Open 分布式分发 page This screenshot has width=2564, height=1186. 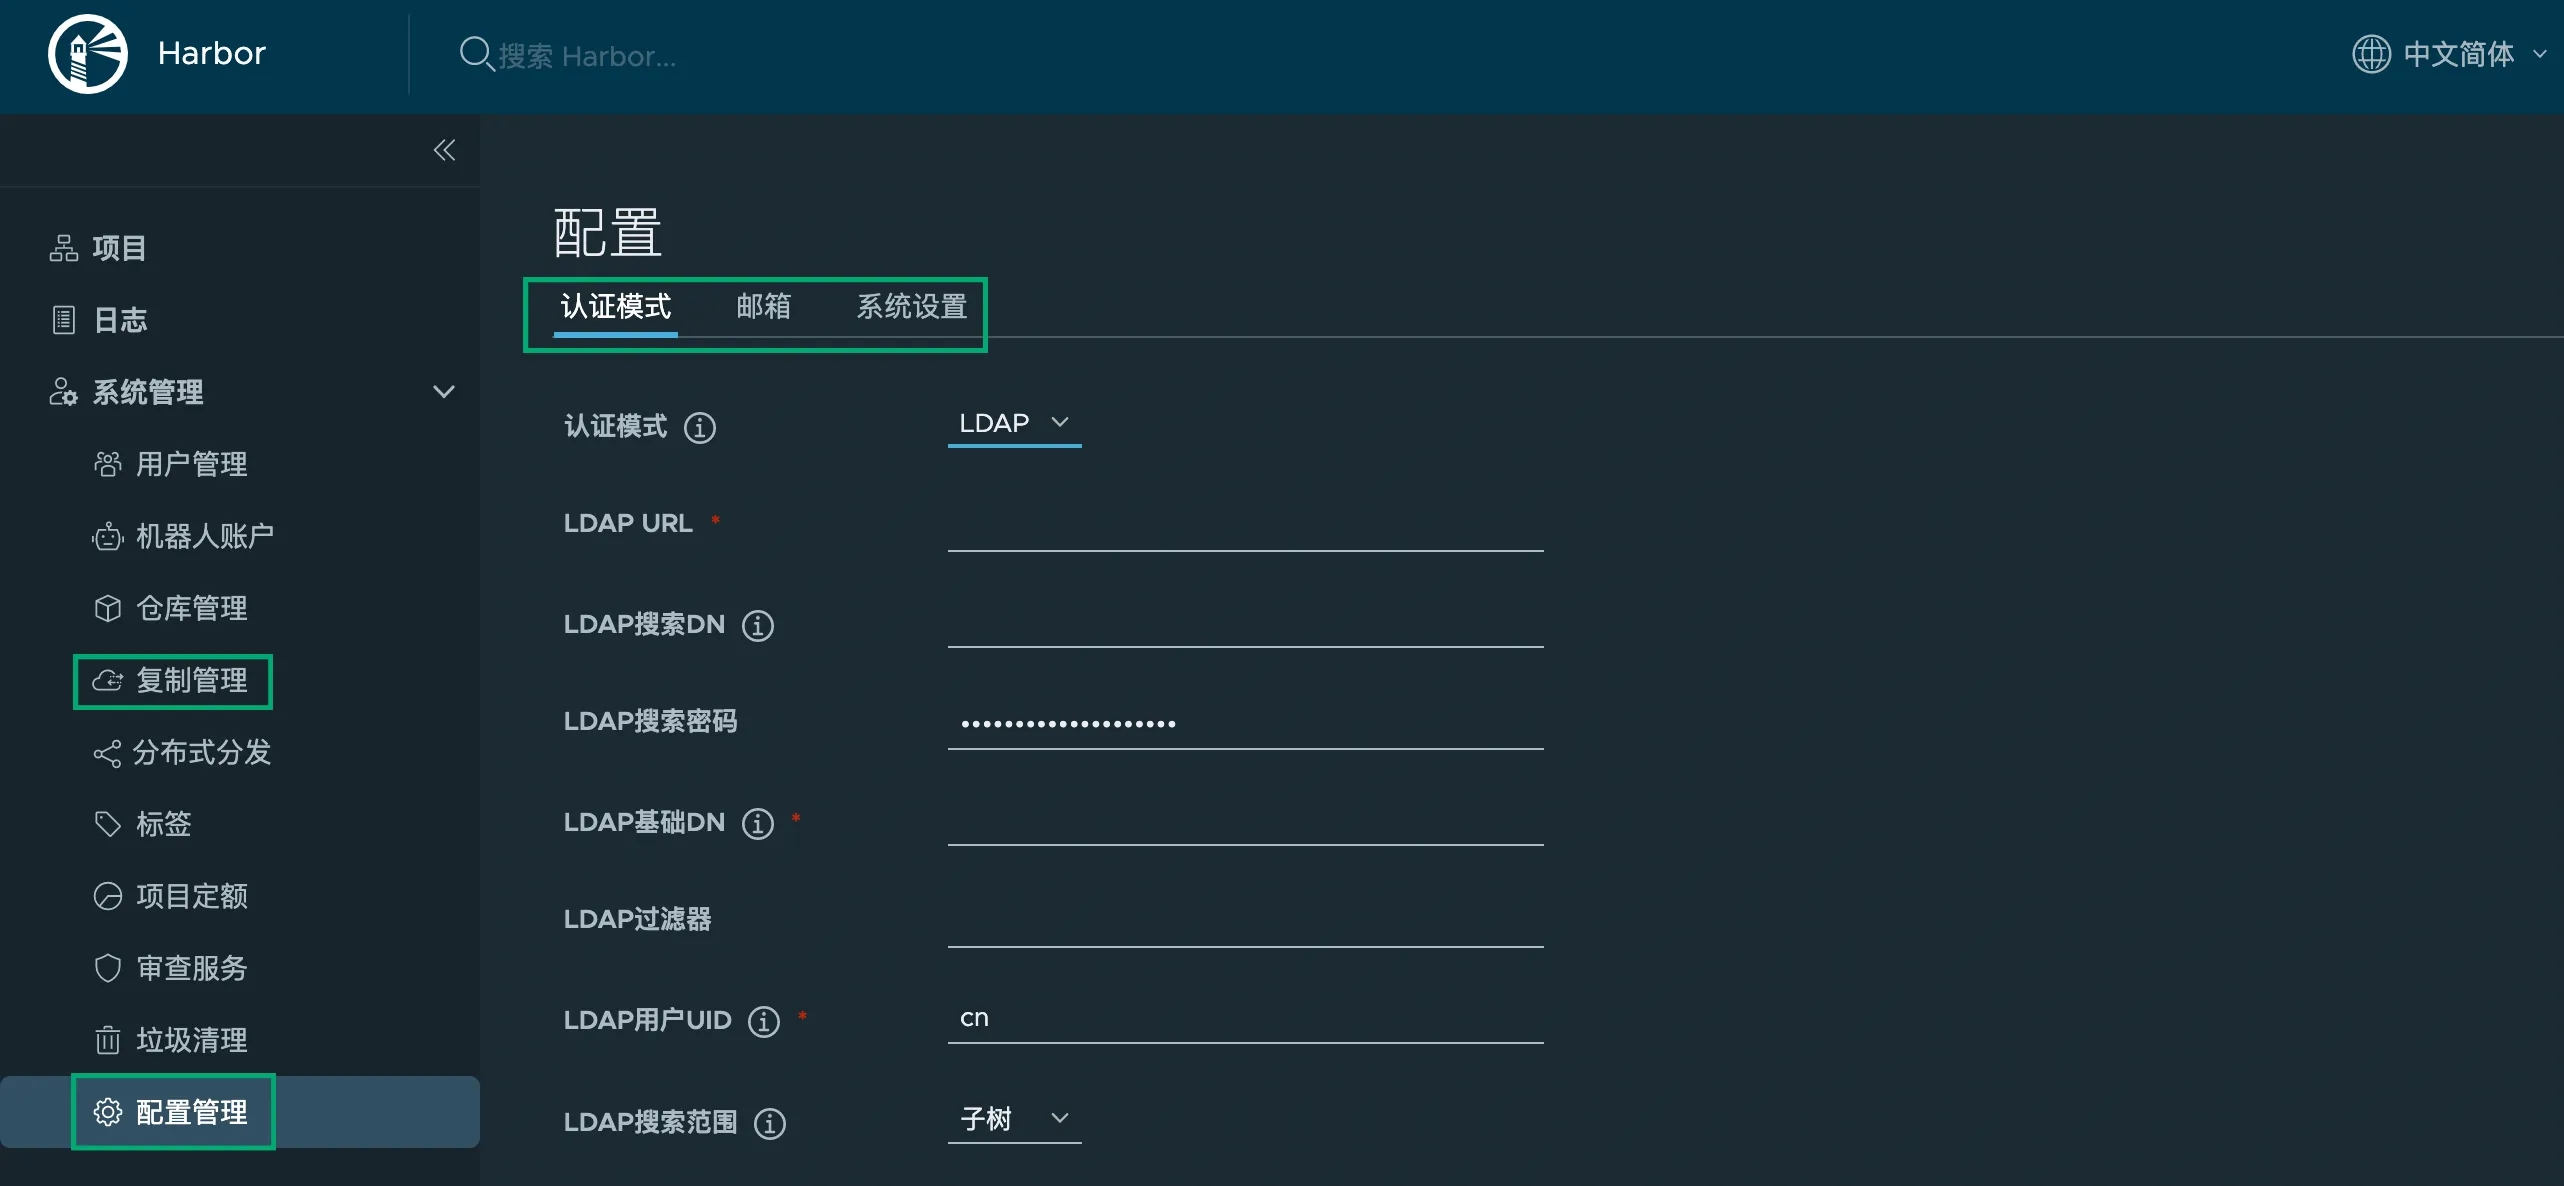point(203,753)
